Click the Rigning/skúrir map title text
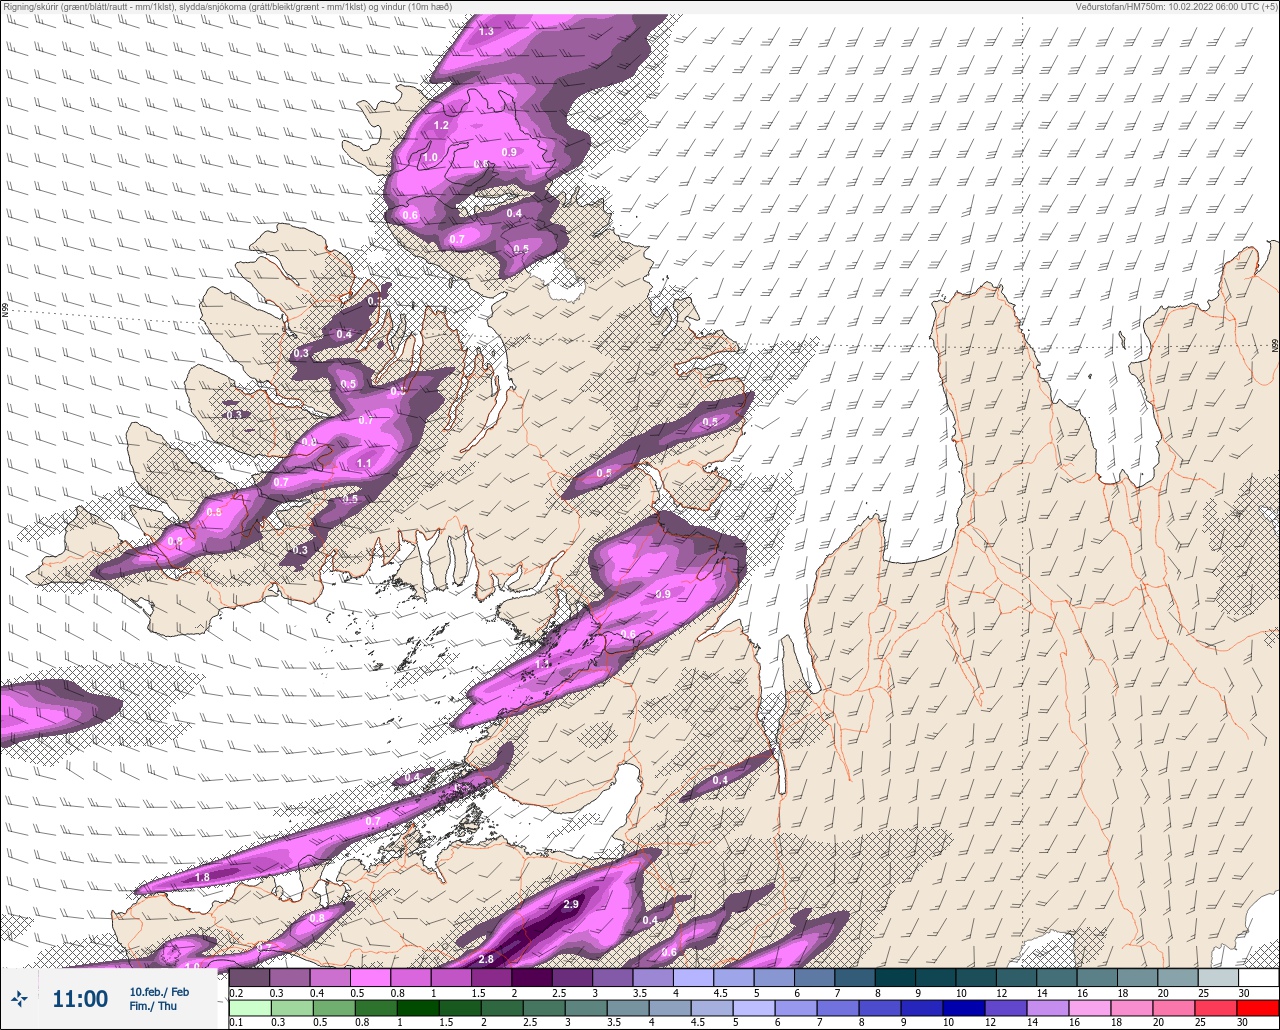Image resolution: width=1280 pixels, height=1030 pixels. click(228, 6)
